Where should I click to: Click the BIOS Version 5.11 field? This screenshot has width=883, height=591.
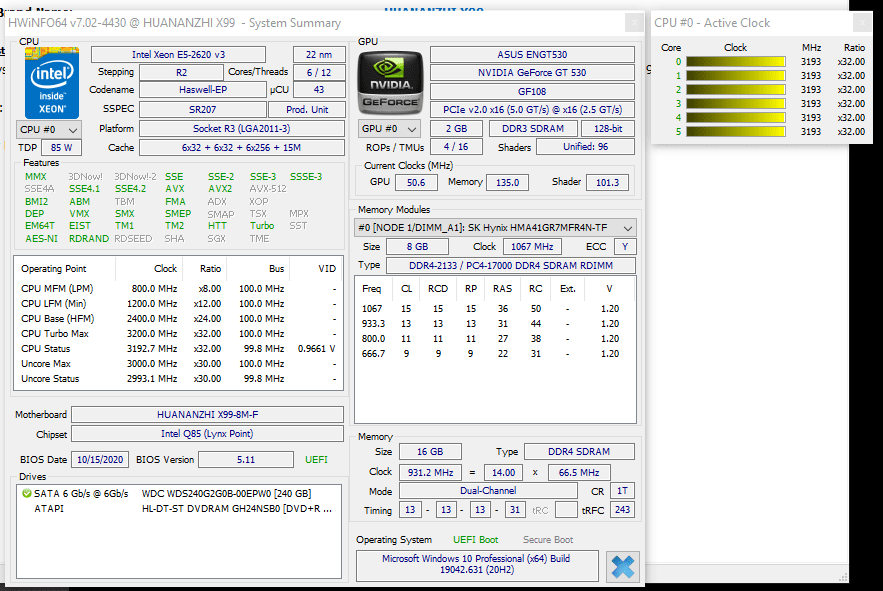click(x=246, y=460)
